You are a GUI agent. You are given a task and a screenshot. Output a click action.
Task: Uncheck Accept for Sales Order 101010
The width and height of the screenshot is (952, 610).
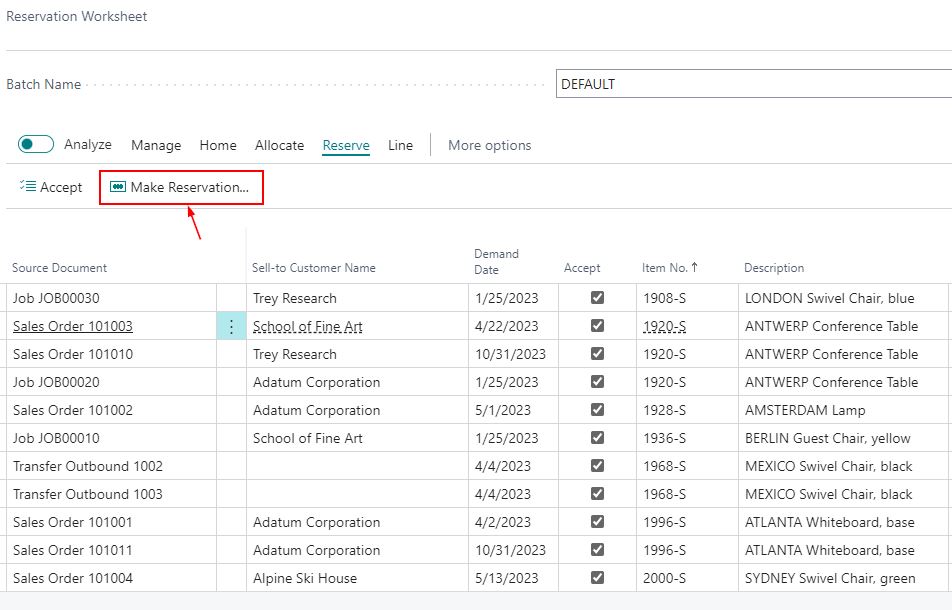pos(597,353)
